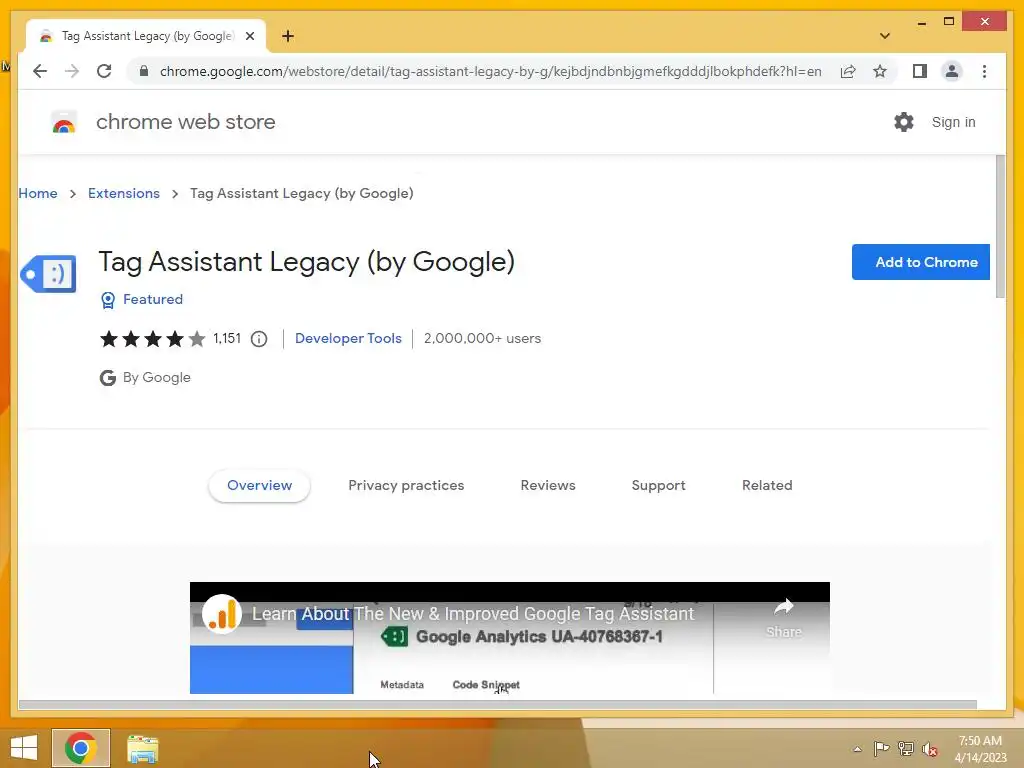Image resolution: width=1024 pixels, height=768 pixels.
Task: Open Chrome's three-dot menu
Action: click(x=984, y=71)
